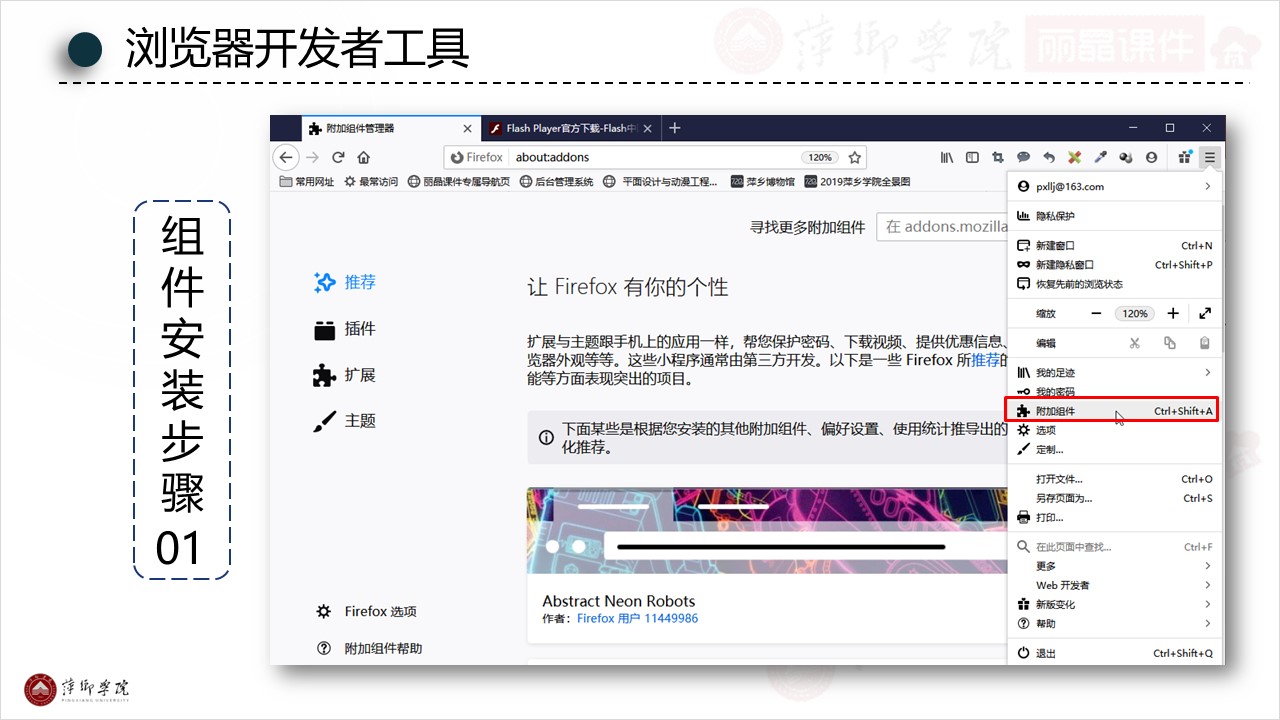Image resolution: width=1280 pixels, height=720 pixels.
Task: Open the 常用网址 bookmarks folder
Action: pyautogui.click(x=307, y=182)
